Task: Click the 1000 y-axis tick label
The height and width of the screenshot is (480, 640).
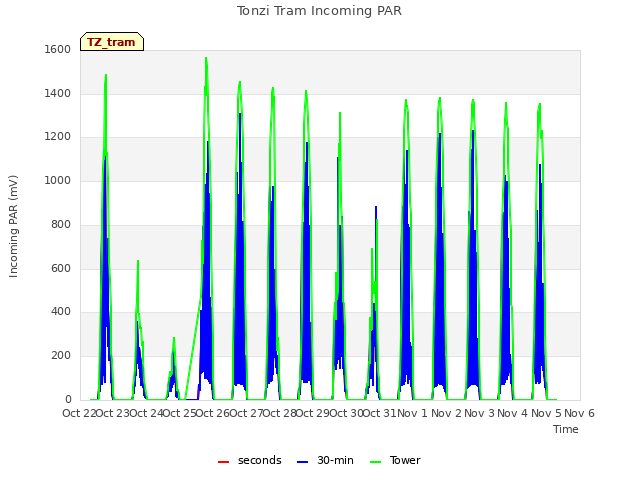Action: [x=58, y=180]
